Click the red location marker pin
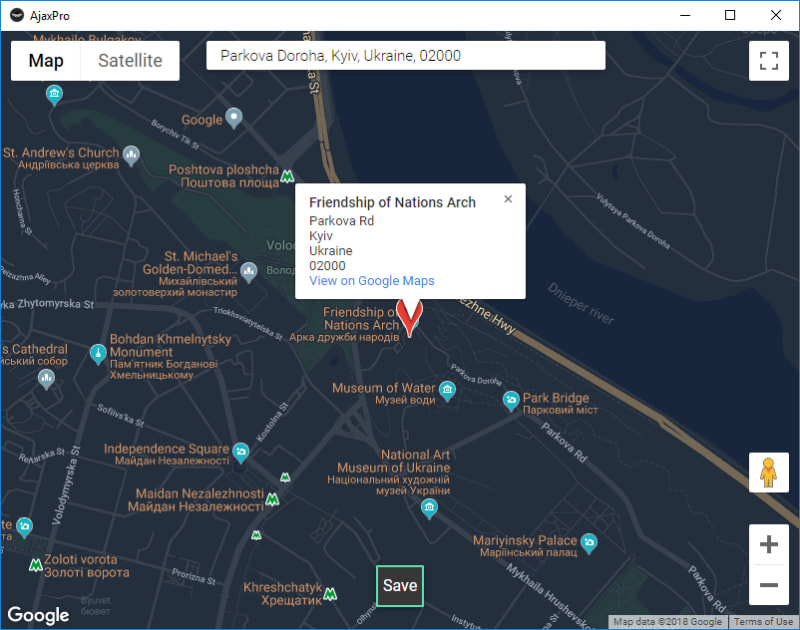Image resolution: width=800 pixels, height=630 pixels. coord(409,317)
